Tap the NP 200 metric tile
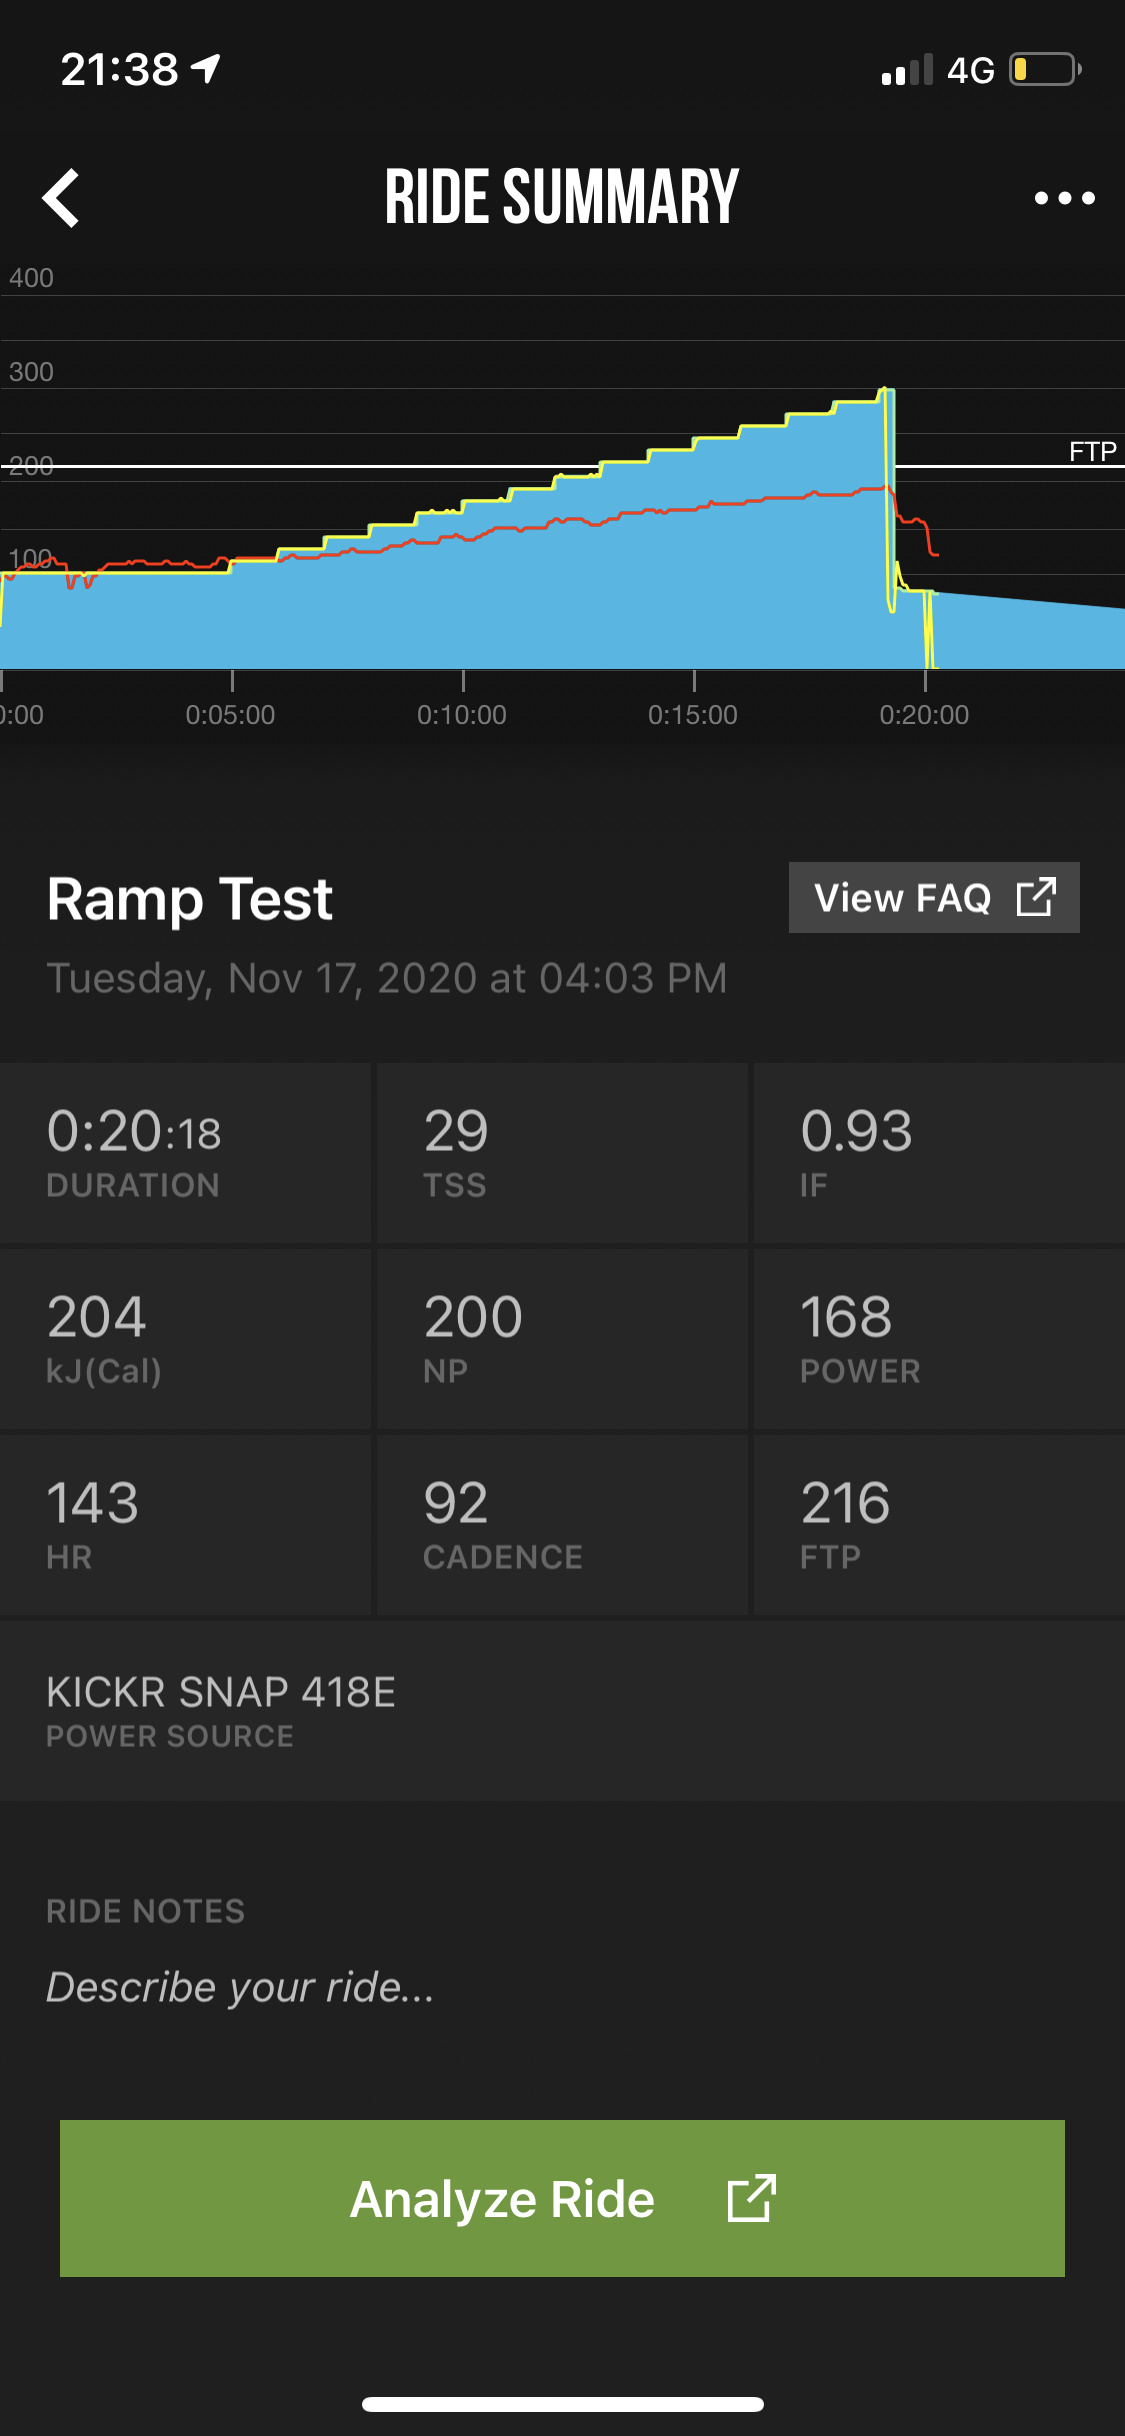 (x=562, y=1338)
